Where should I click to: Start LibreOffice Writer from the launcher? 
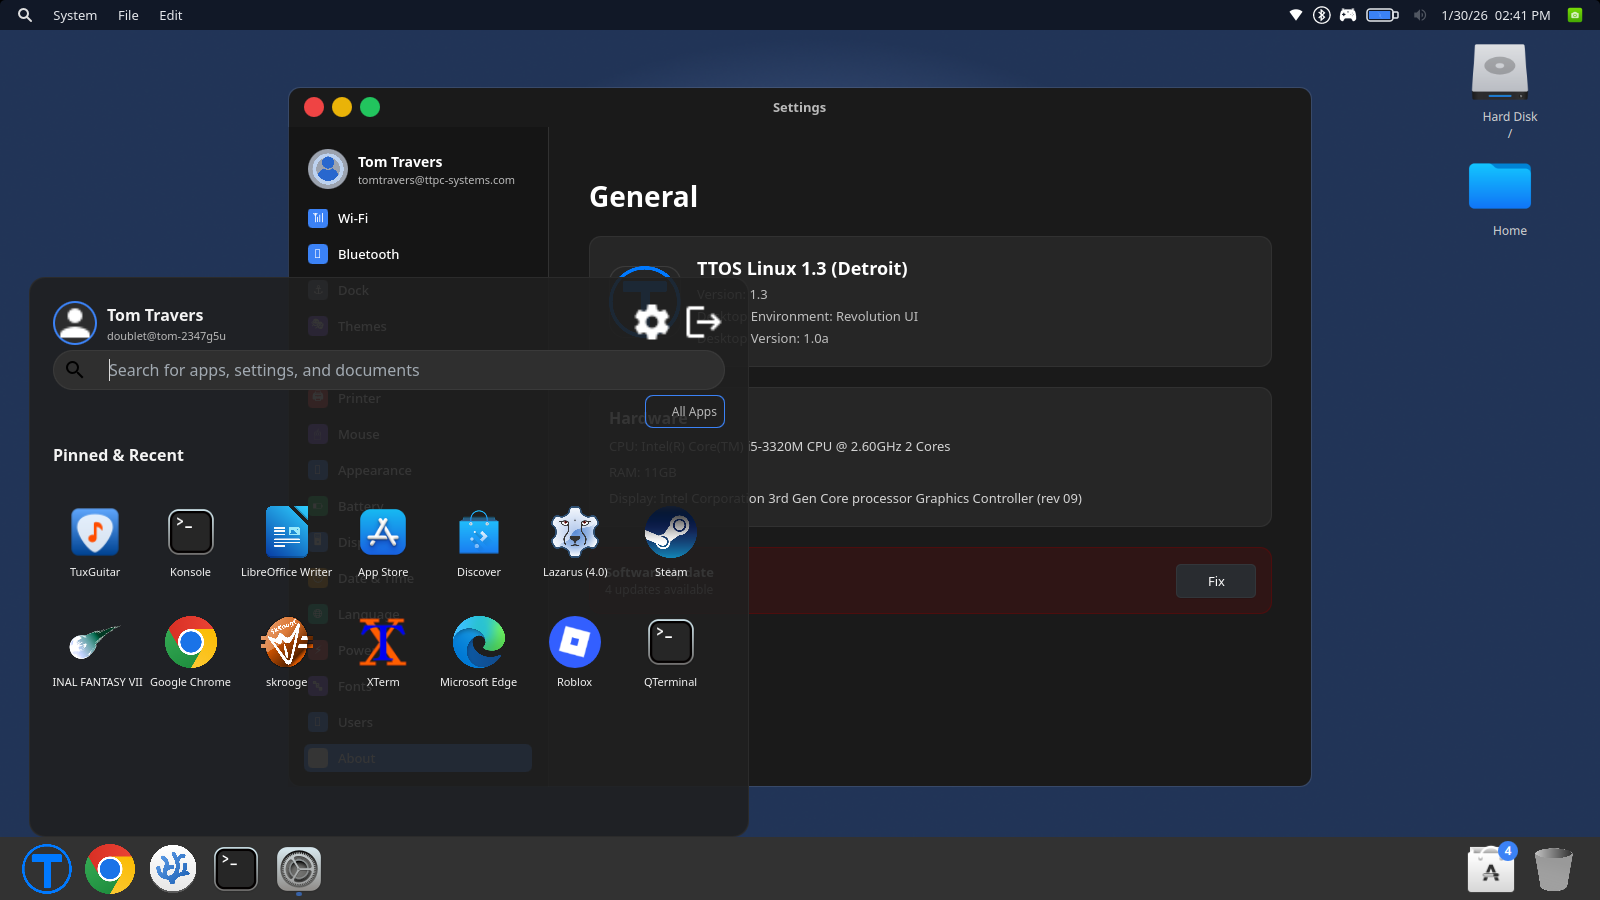(x=287, y=532)
